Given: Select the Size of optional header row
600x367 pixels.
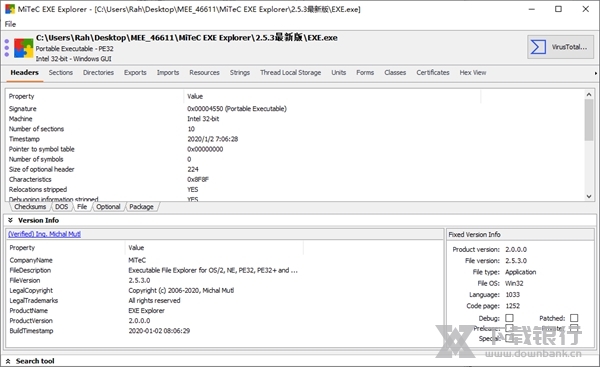Looking at the screenshot, I should (x=295, y=169).
